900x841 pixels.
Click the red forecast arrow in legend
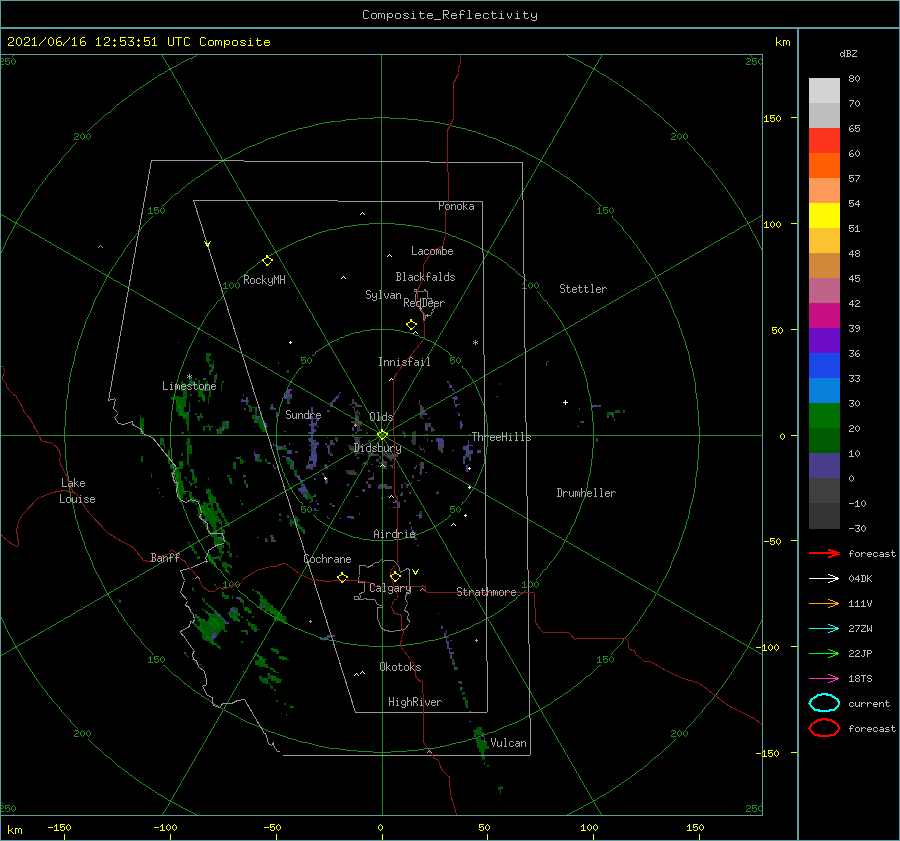(824, 553)
